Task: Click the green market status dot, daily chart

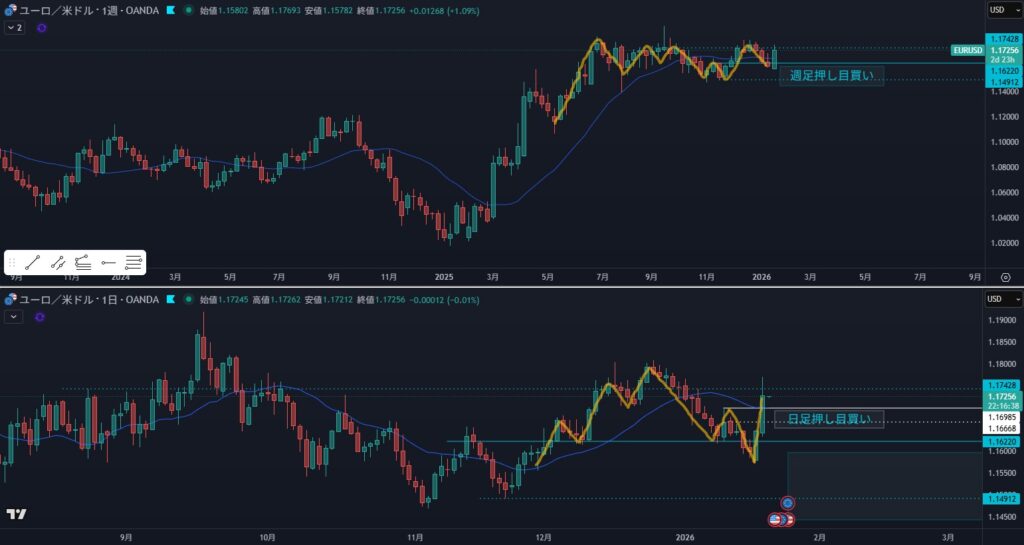Action: point(189,299)
